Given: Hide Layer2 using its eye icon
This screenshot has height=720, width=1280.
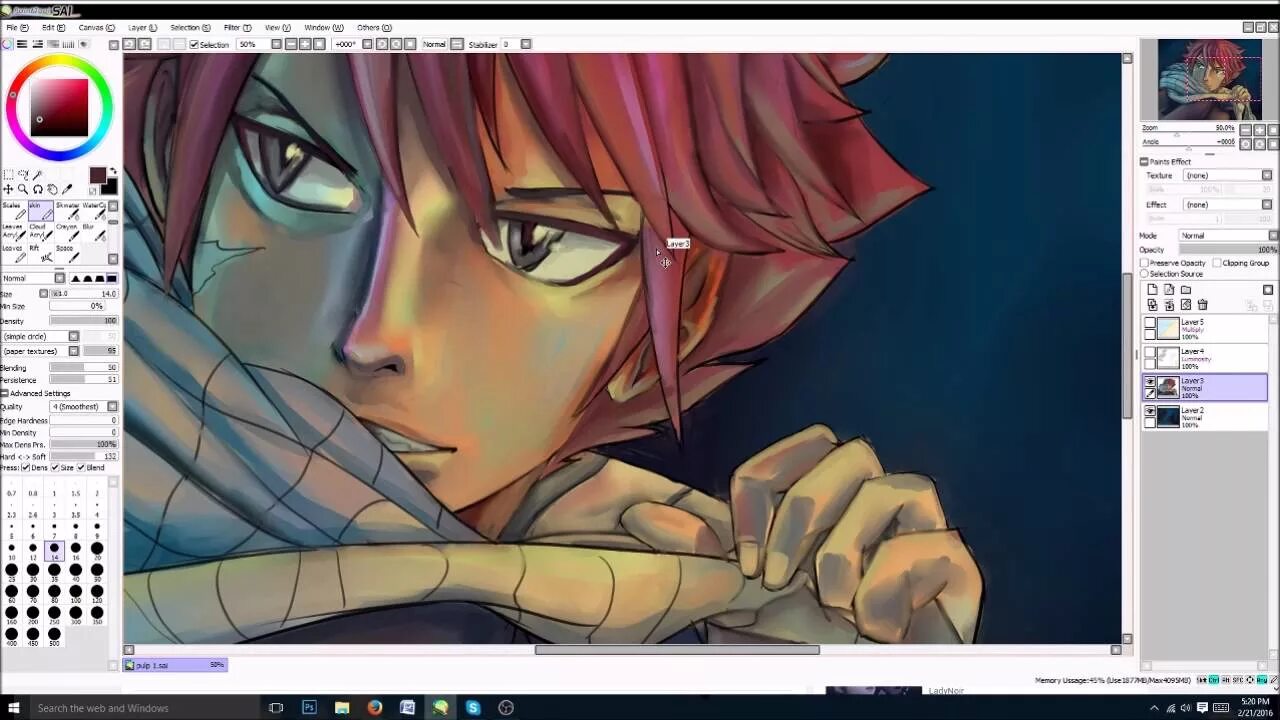Looking at the screenshot, I should click(1150, 410).
